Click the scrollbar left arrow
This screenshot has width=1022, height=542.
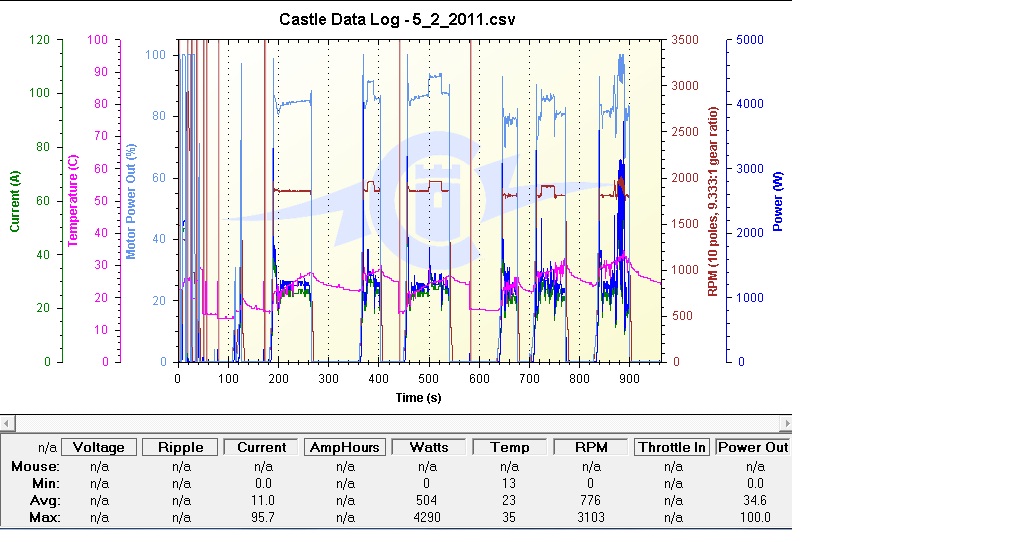[7, 423]
